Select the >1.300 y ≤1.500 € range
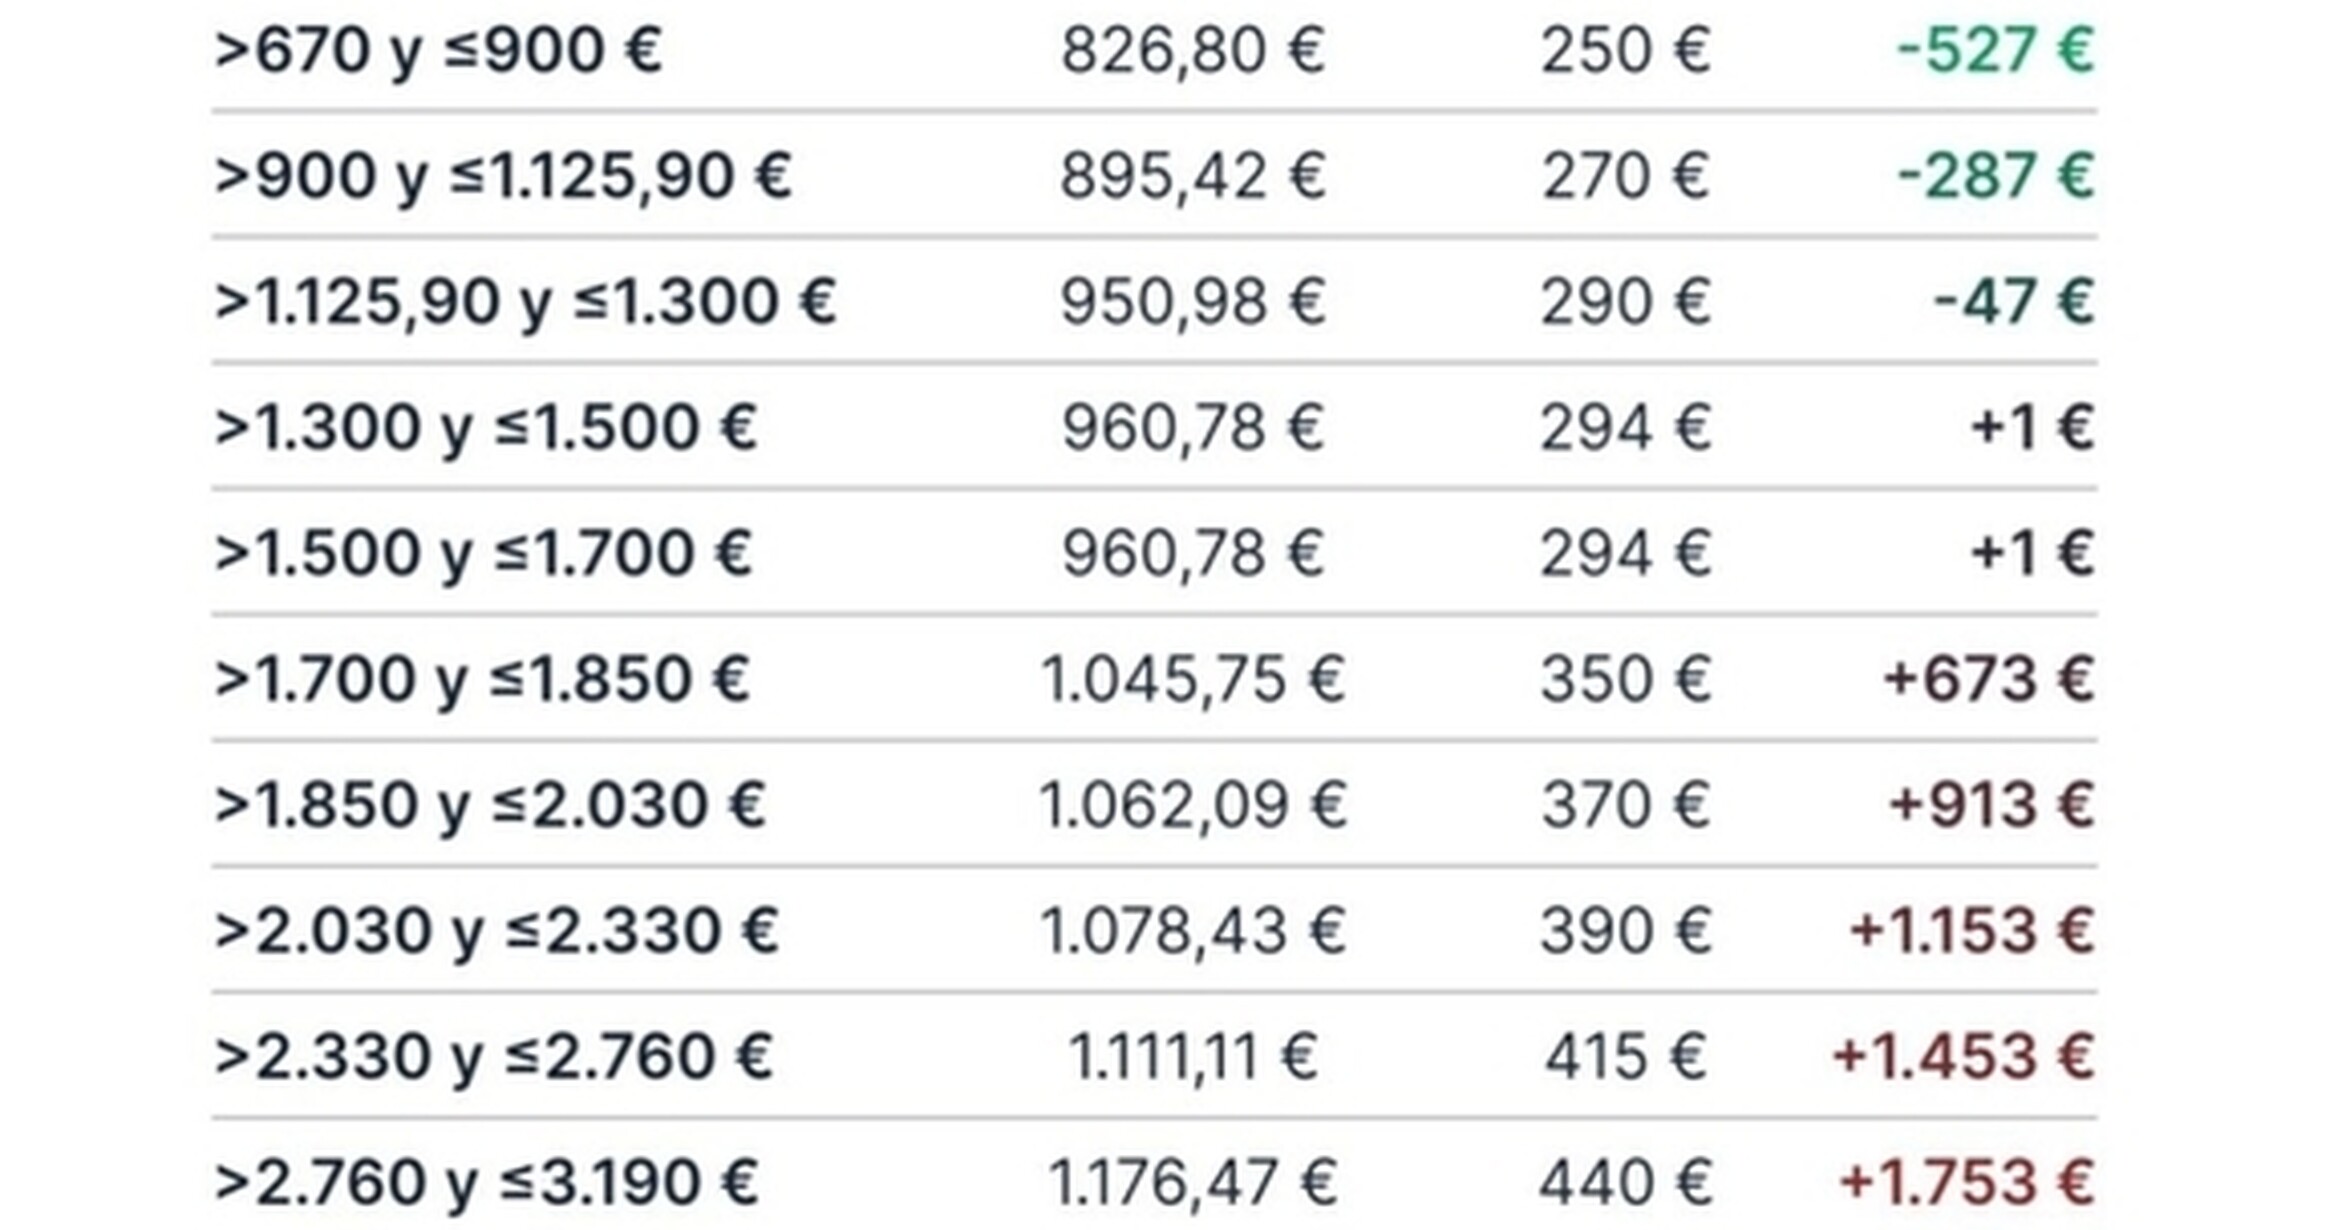 tap(486, 428)
